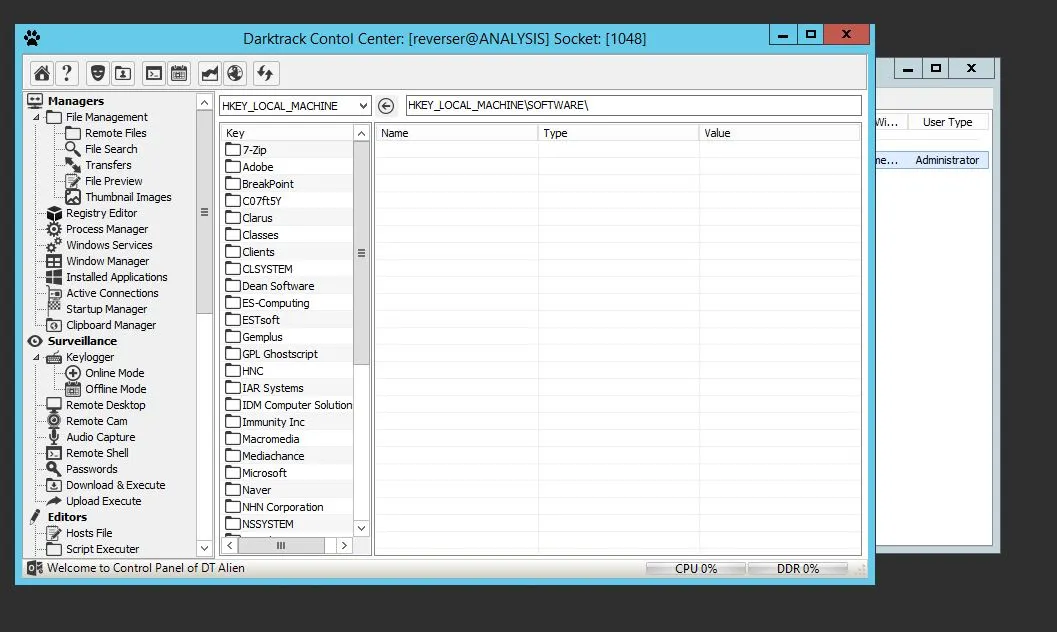Go back using the circled arrow button
Screen dimensions: 1057x632
coord(386,106)
